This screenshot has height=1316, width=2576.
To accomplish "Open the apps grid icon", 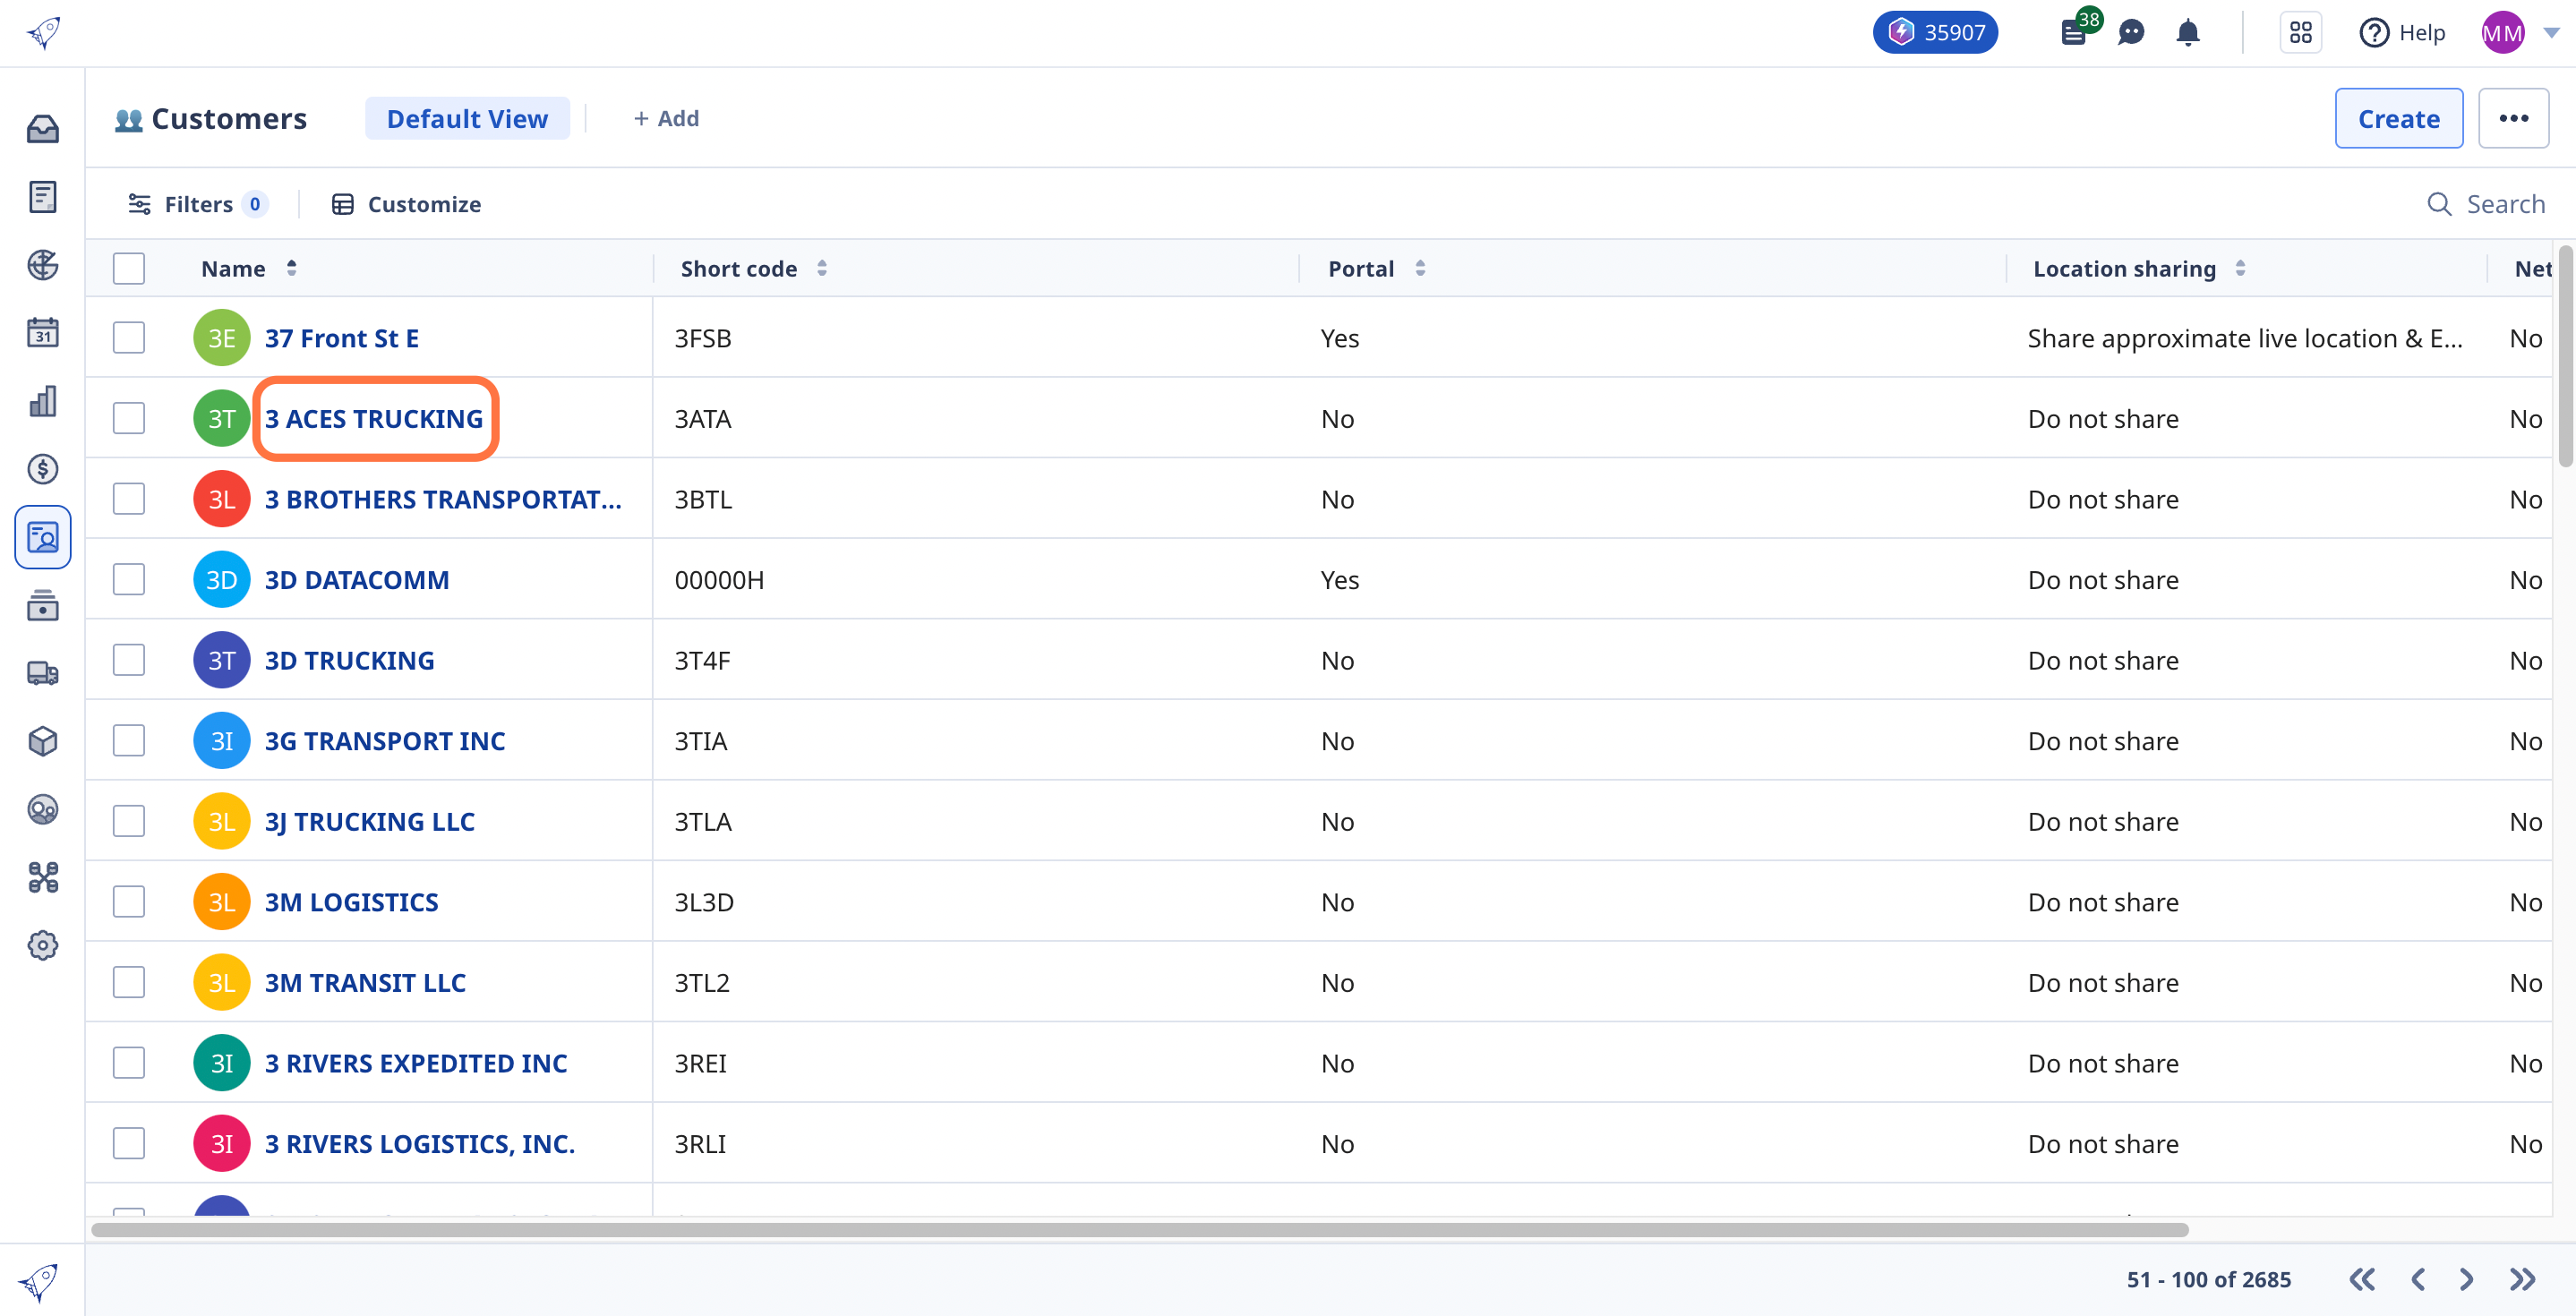I will click(2300, 33).
